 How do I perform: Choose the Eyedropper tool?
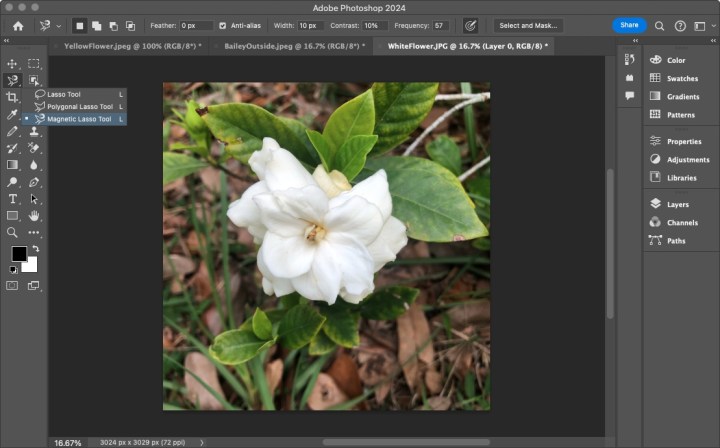[x=13, y=114]
